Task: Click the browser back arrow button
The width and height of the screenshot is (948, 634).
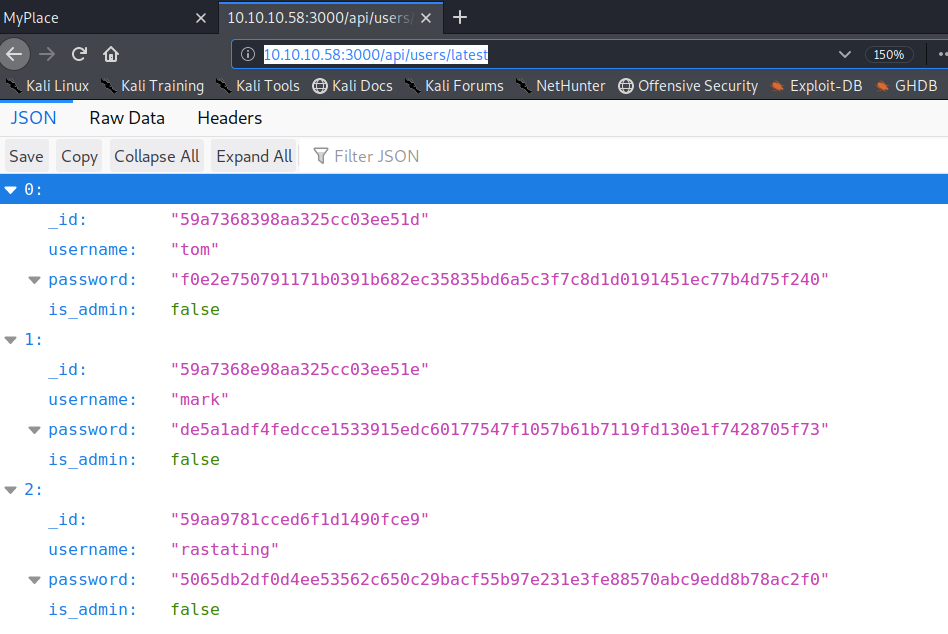Action: 14,54
